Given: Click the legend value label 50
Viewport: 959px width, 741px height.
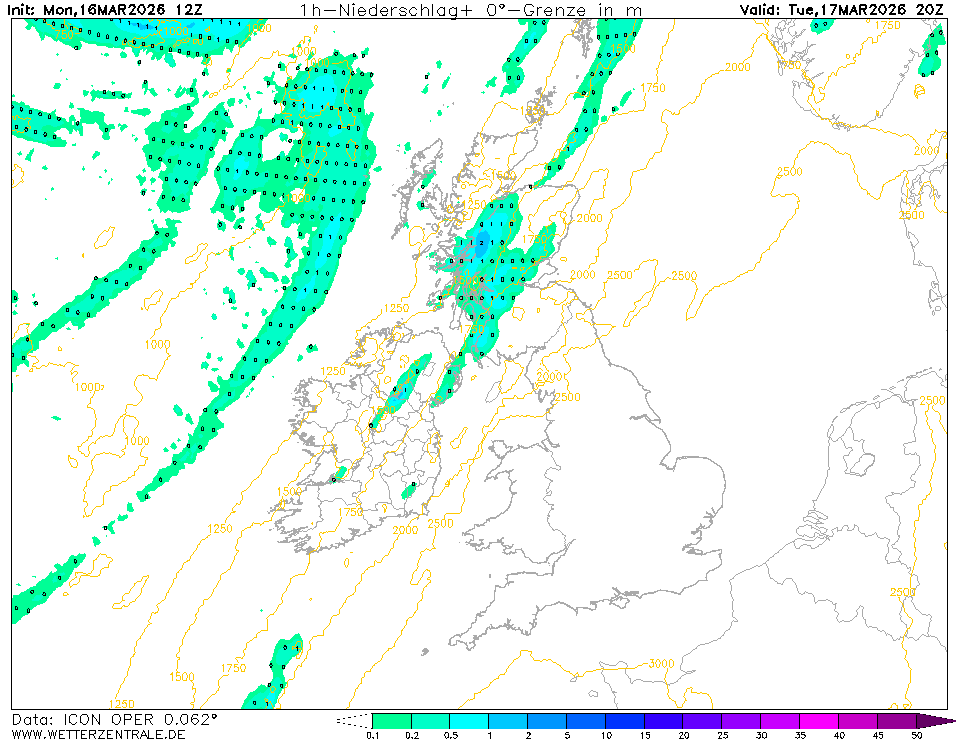Looking at the screenshot, I should pyautogui.click(x=916, y=735).
